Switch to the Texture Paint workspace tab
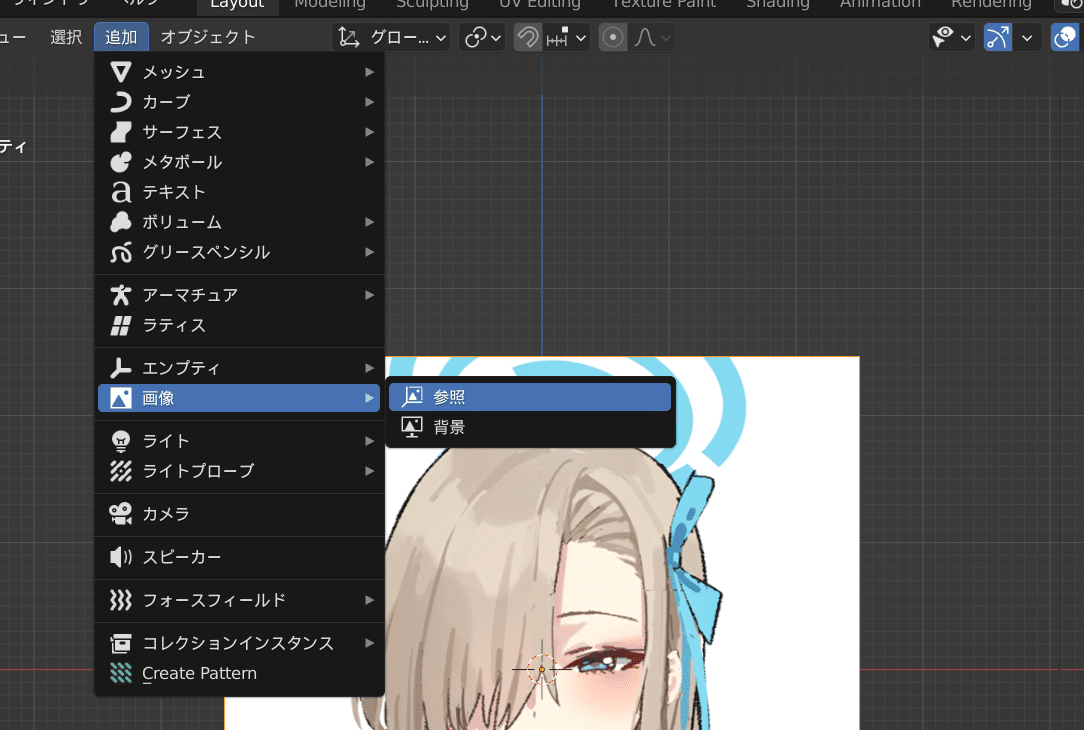 [664, 5]
